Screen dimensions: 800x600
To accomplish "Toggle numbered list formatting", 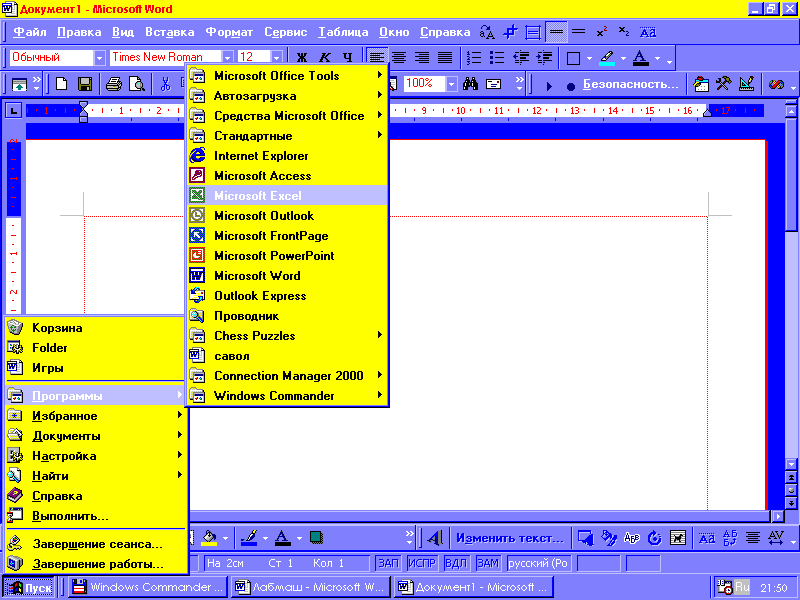I will (x=474, y=58).
